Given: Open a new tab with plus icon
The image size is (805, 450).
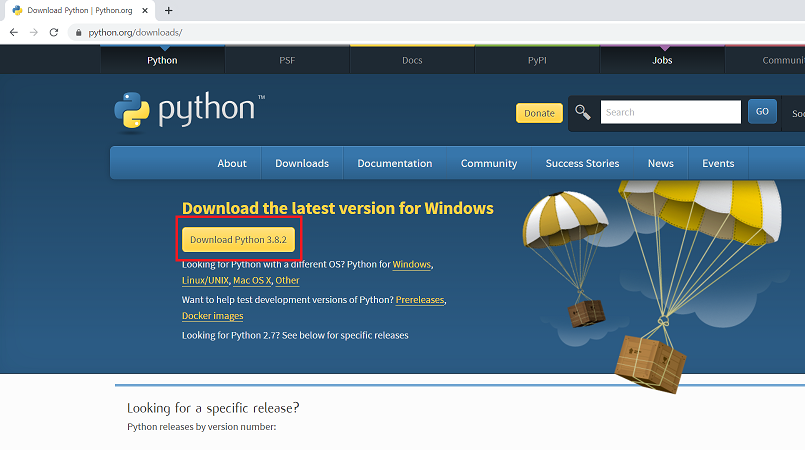Looking at the screenshot, I should [x=168, y=10].
